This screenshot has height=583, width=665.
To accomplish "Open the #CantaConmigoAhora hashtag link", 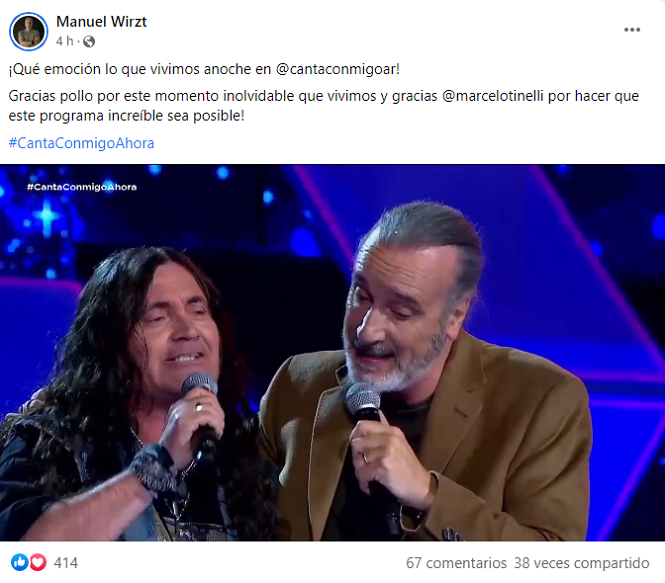I will coord(81,143).
